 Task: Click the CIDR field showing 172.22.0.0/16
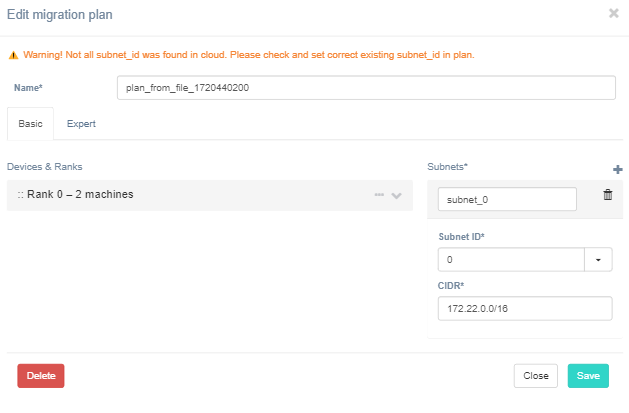pyautogui.click(x=524, y=309)
